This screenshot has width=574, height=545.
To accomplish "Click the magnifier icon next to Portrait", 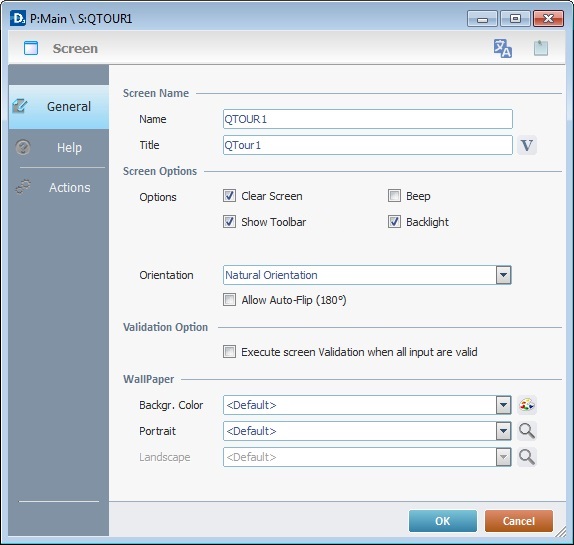I will 527,431.
